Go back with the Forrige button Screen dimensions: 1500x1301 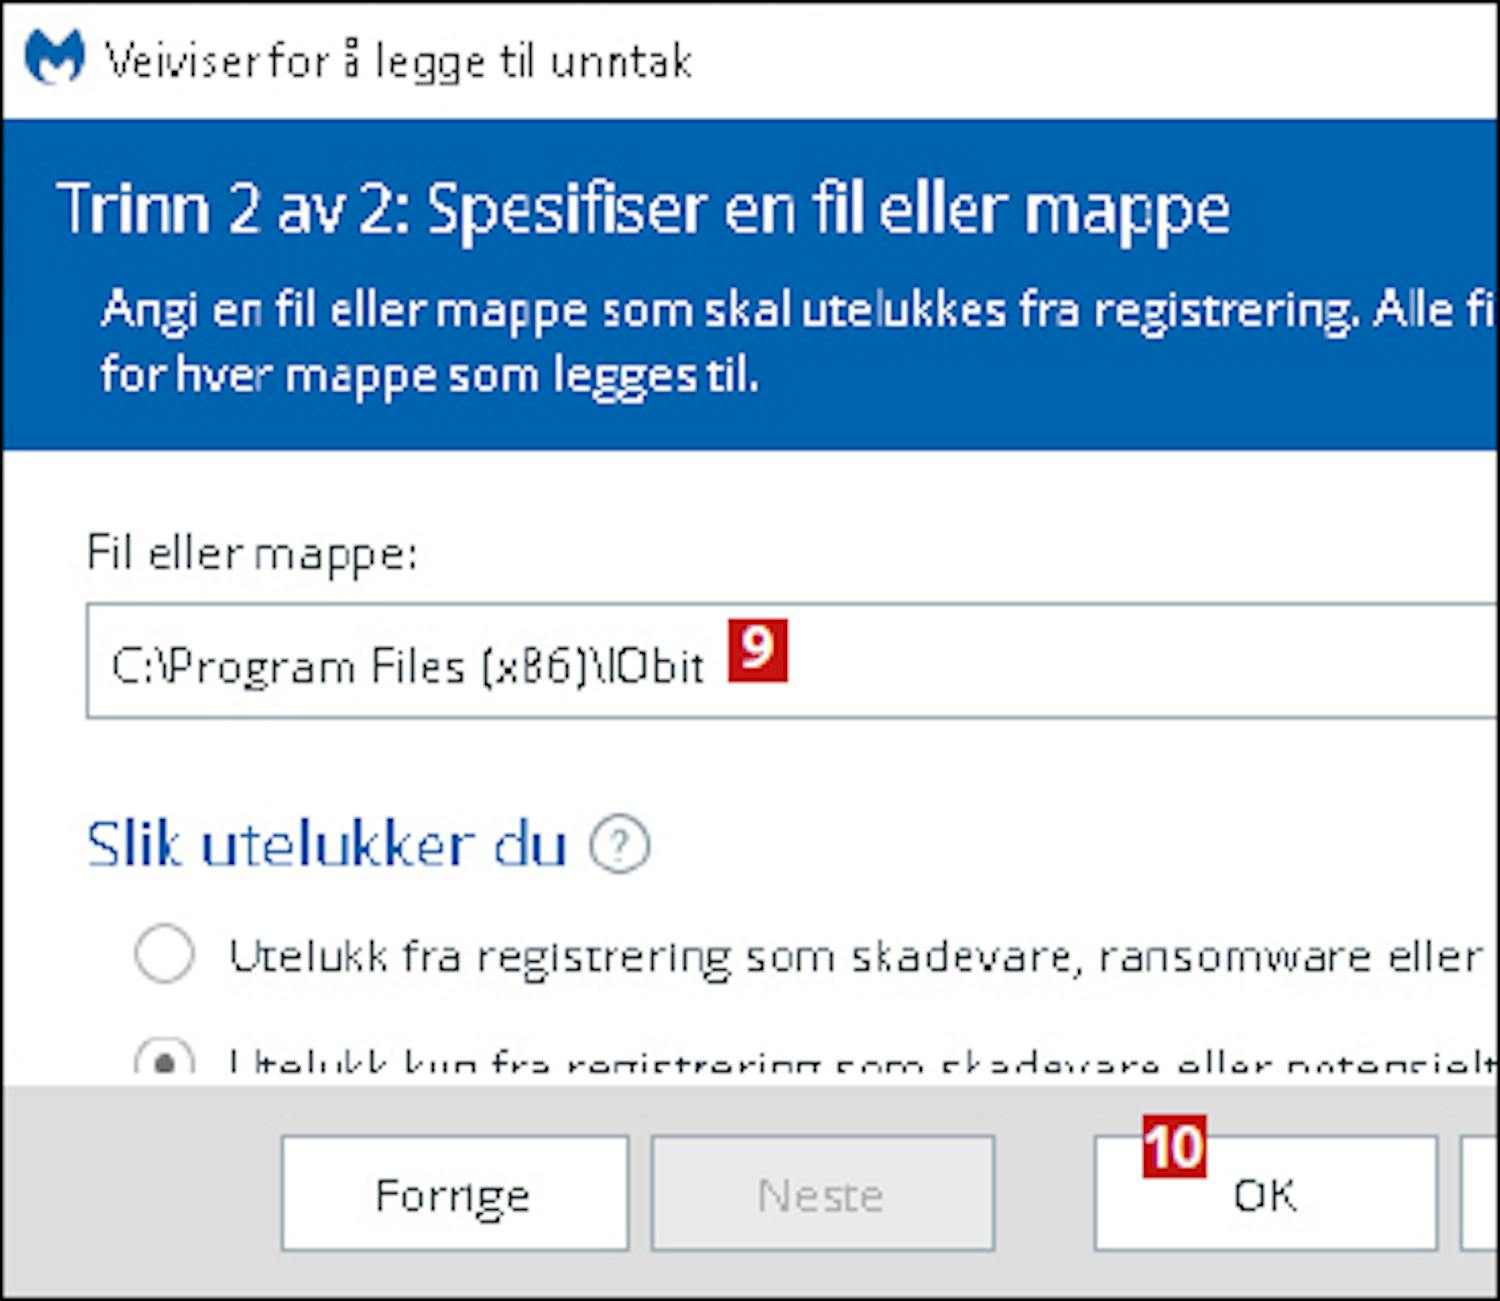point(455,1193)
